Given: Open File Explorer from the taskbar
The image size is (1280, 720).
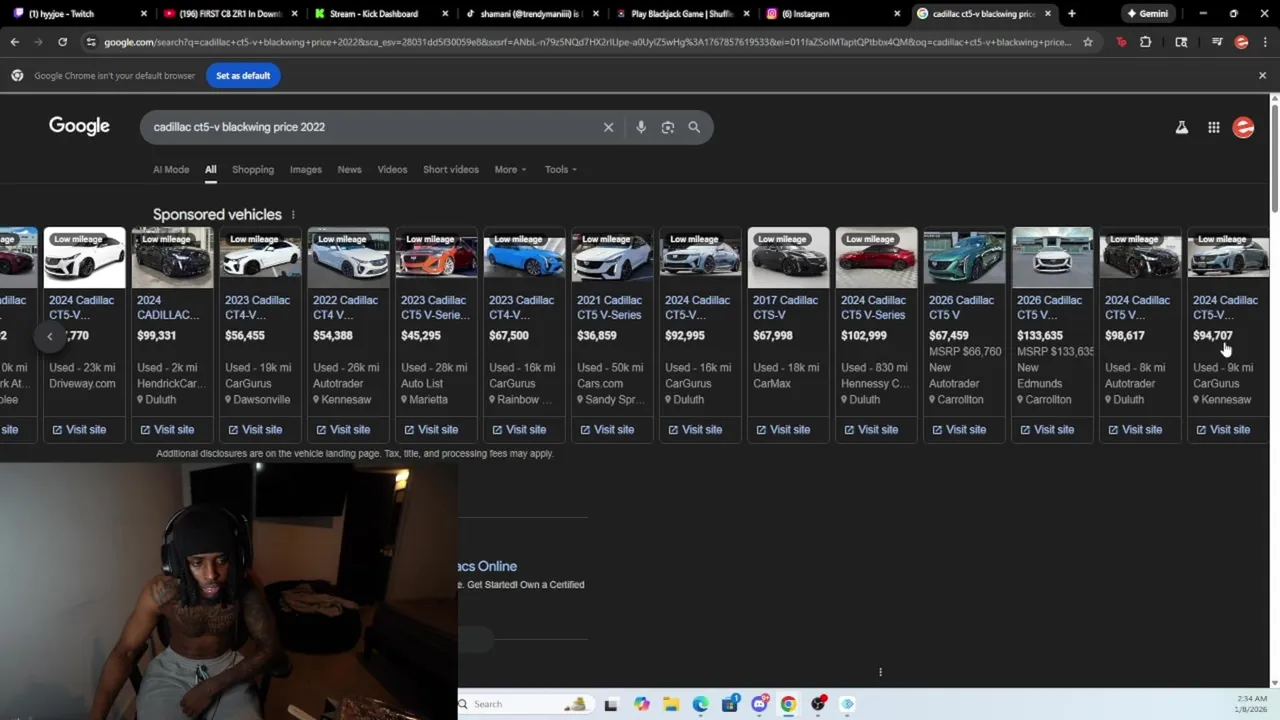Looking at the screenshot, I should point(671,704).
